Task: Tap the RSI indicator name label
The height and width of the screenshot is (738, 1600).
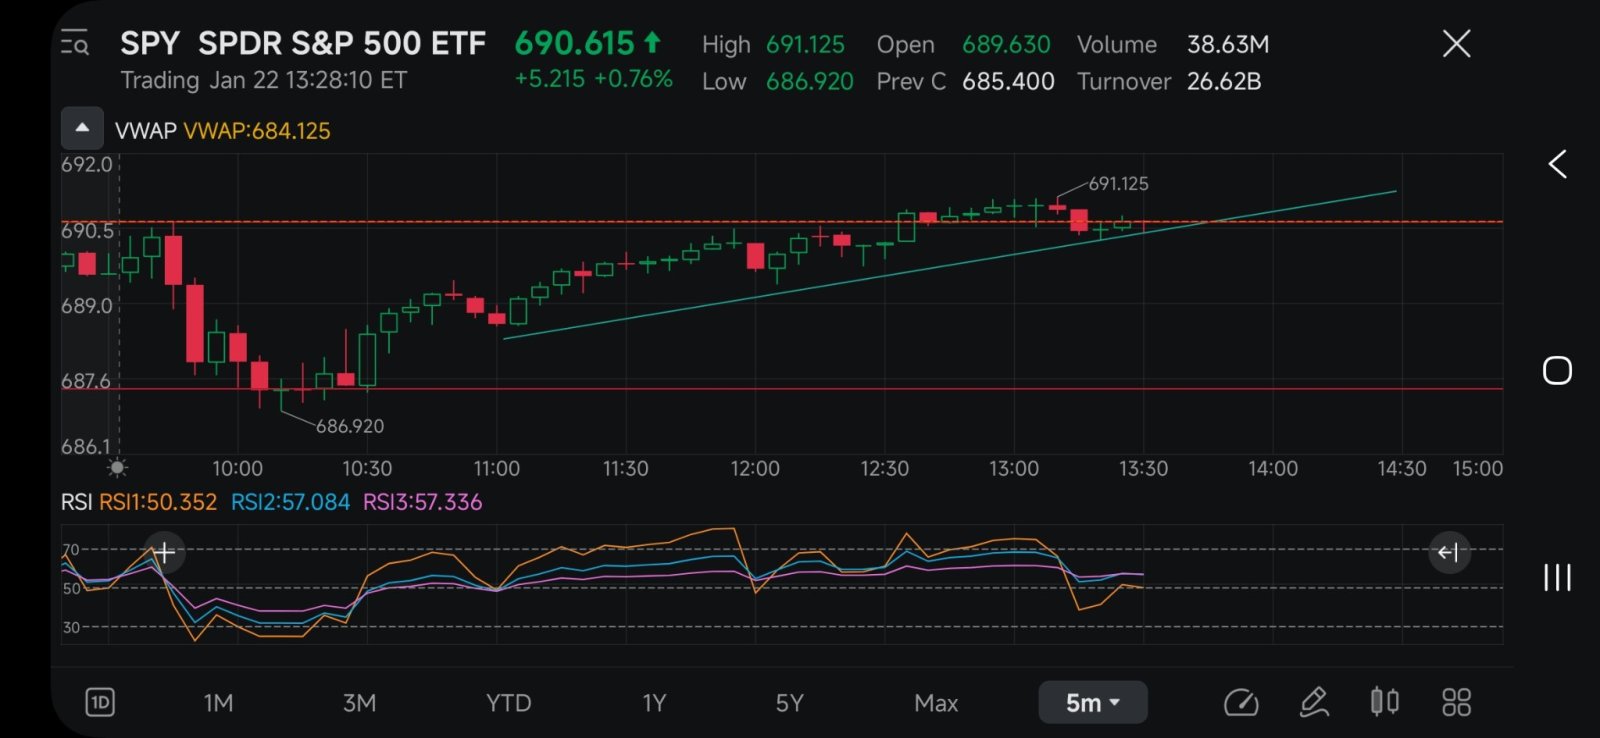Action: point(76,502)
